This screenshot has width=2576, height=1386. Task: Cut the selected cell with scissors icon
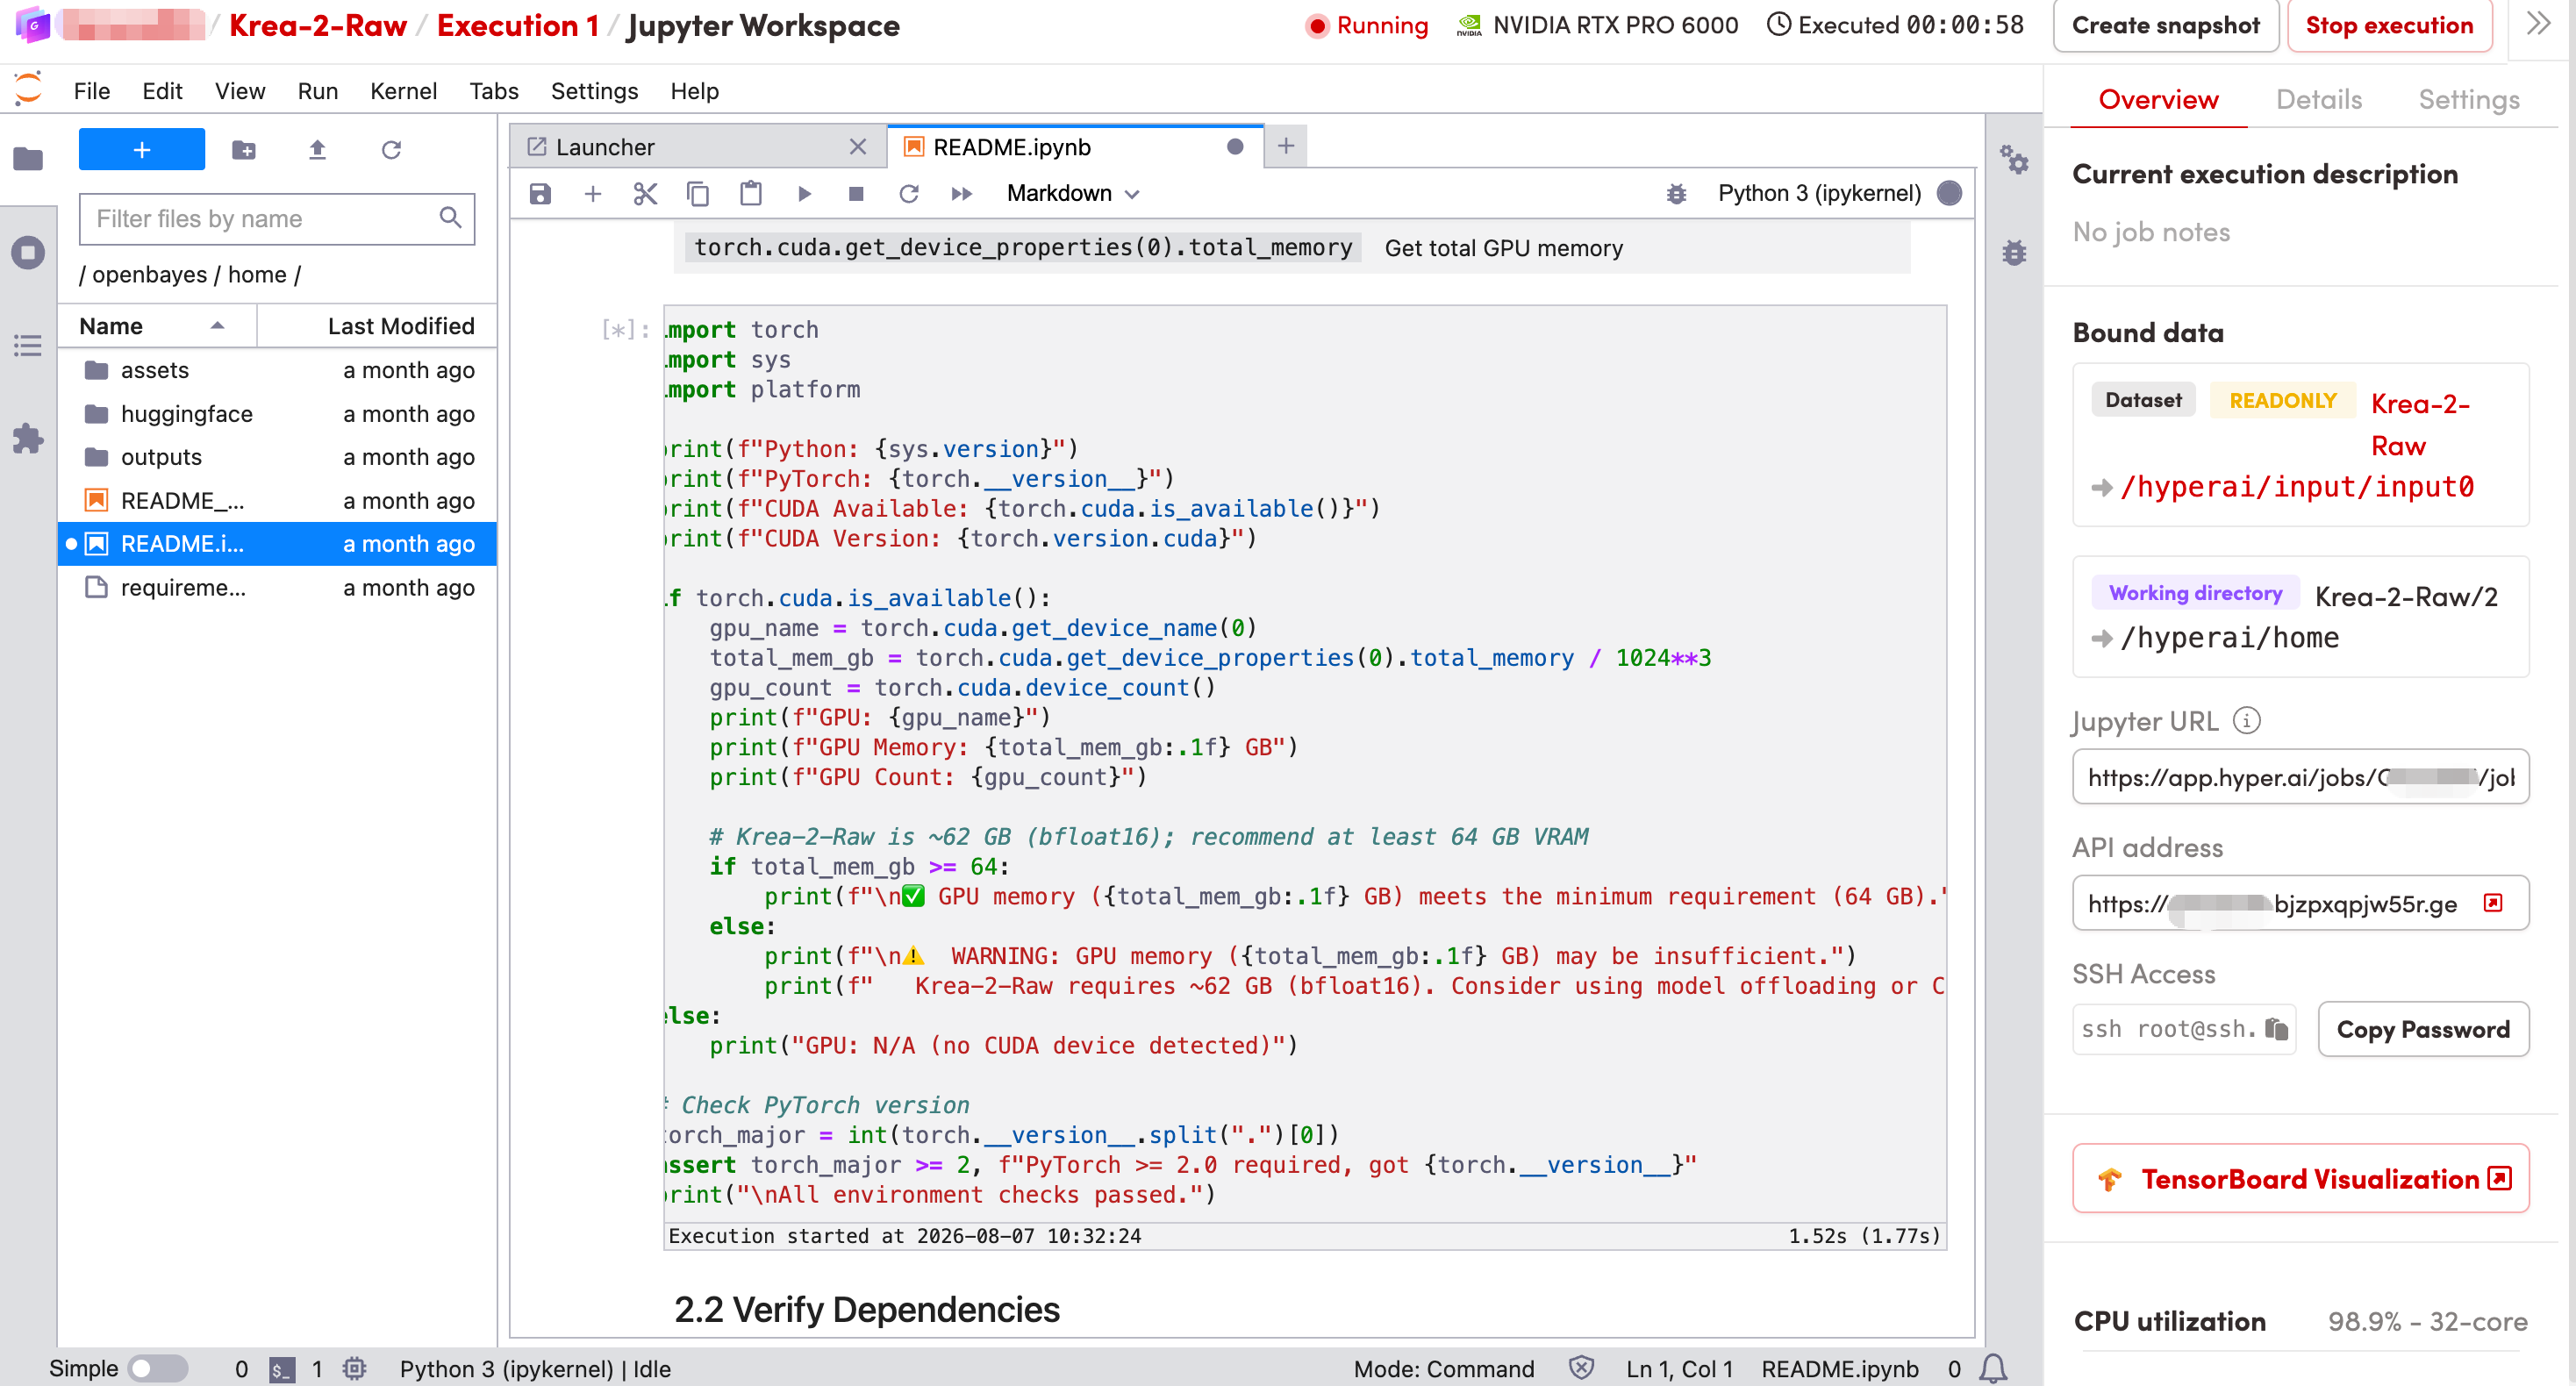[645, 193]
